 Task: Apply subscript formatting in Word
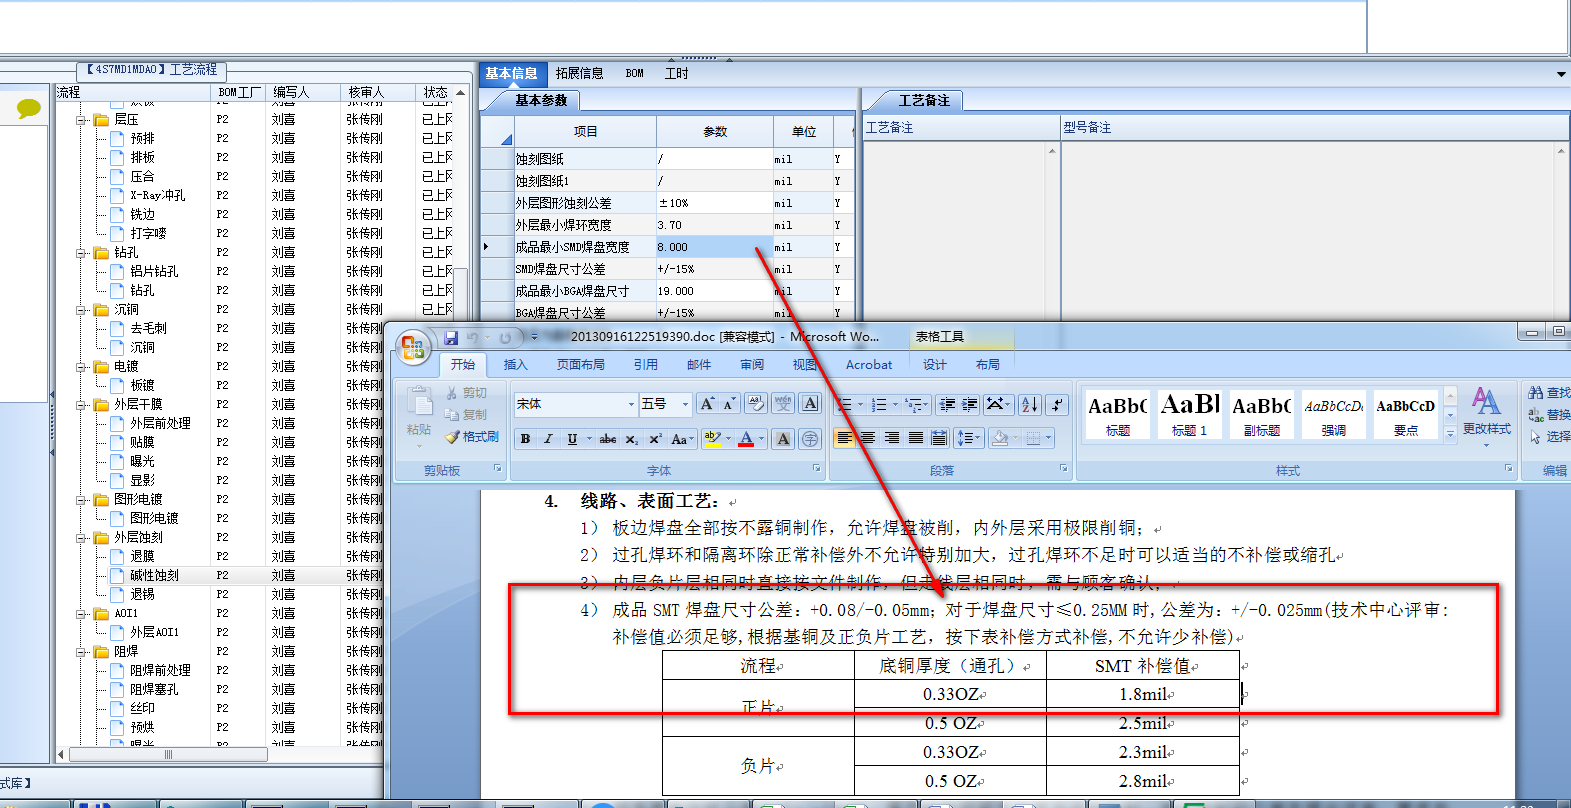(632, 438)
